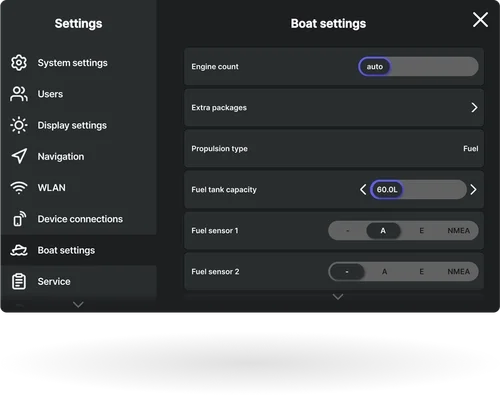This screenshot has height=395, width=500.
Task: Click the Service clipboard icon
Action: [19, 281]
